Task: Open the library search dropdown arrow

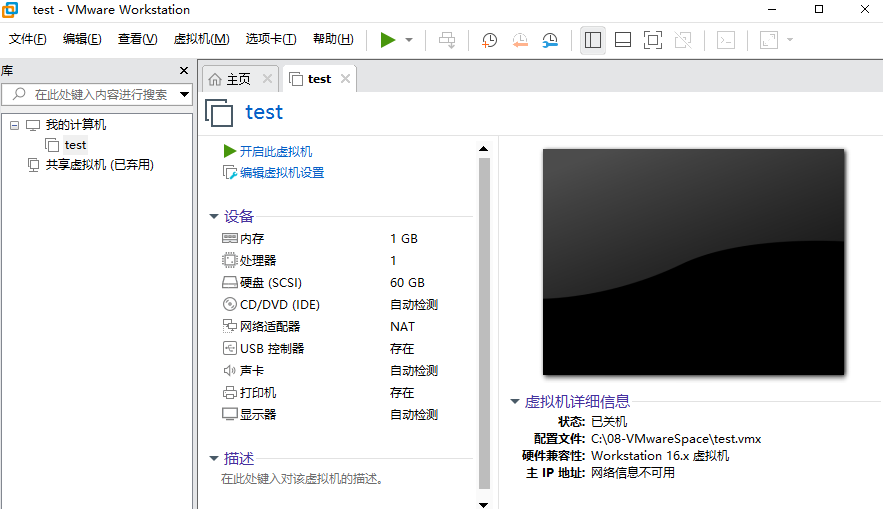Action: pos(184,94)
